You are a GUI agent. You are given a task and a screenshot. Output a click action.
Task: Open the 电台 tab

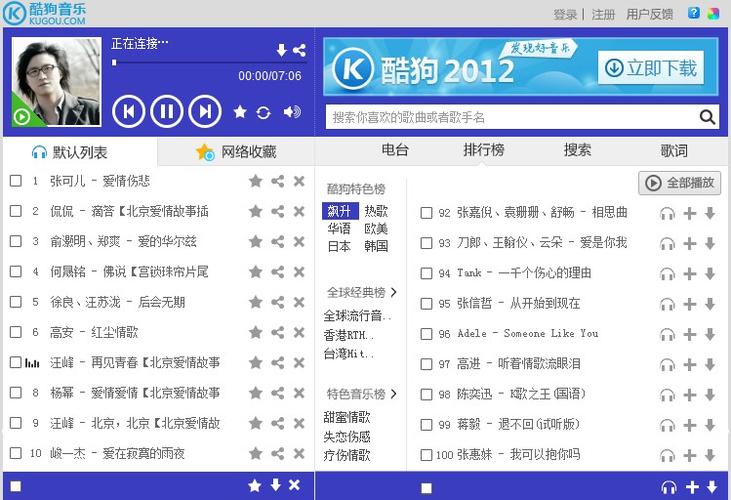click(395, 150)
